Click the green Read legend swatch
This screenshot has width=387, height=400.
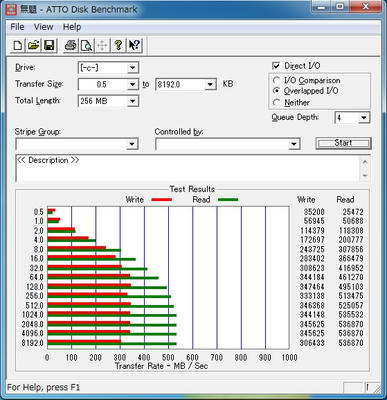click(x=228, y=200)
